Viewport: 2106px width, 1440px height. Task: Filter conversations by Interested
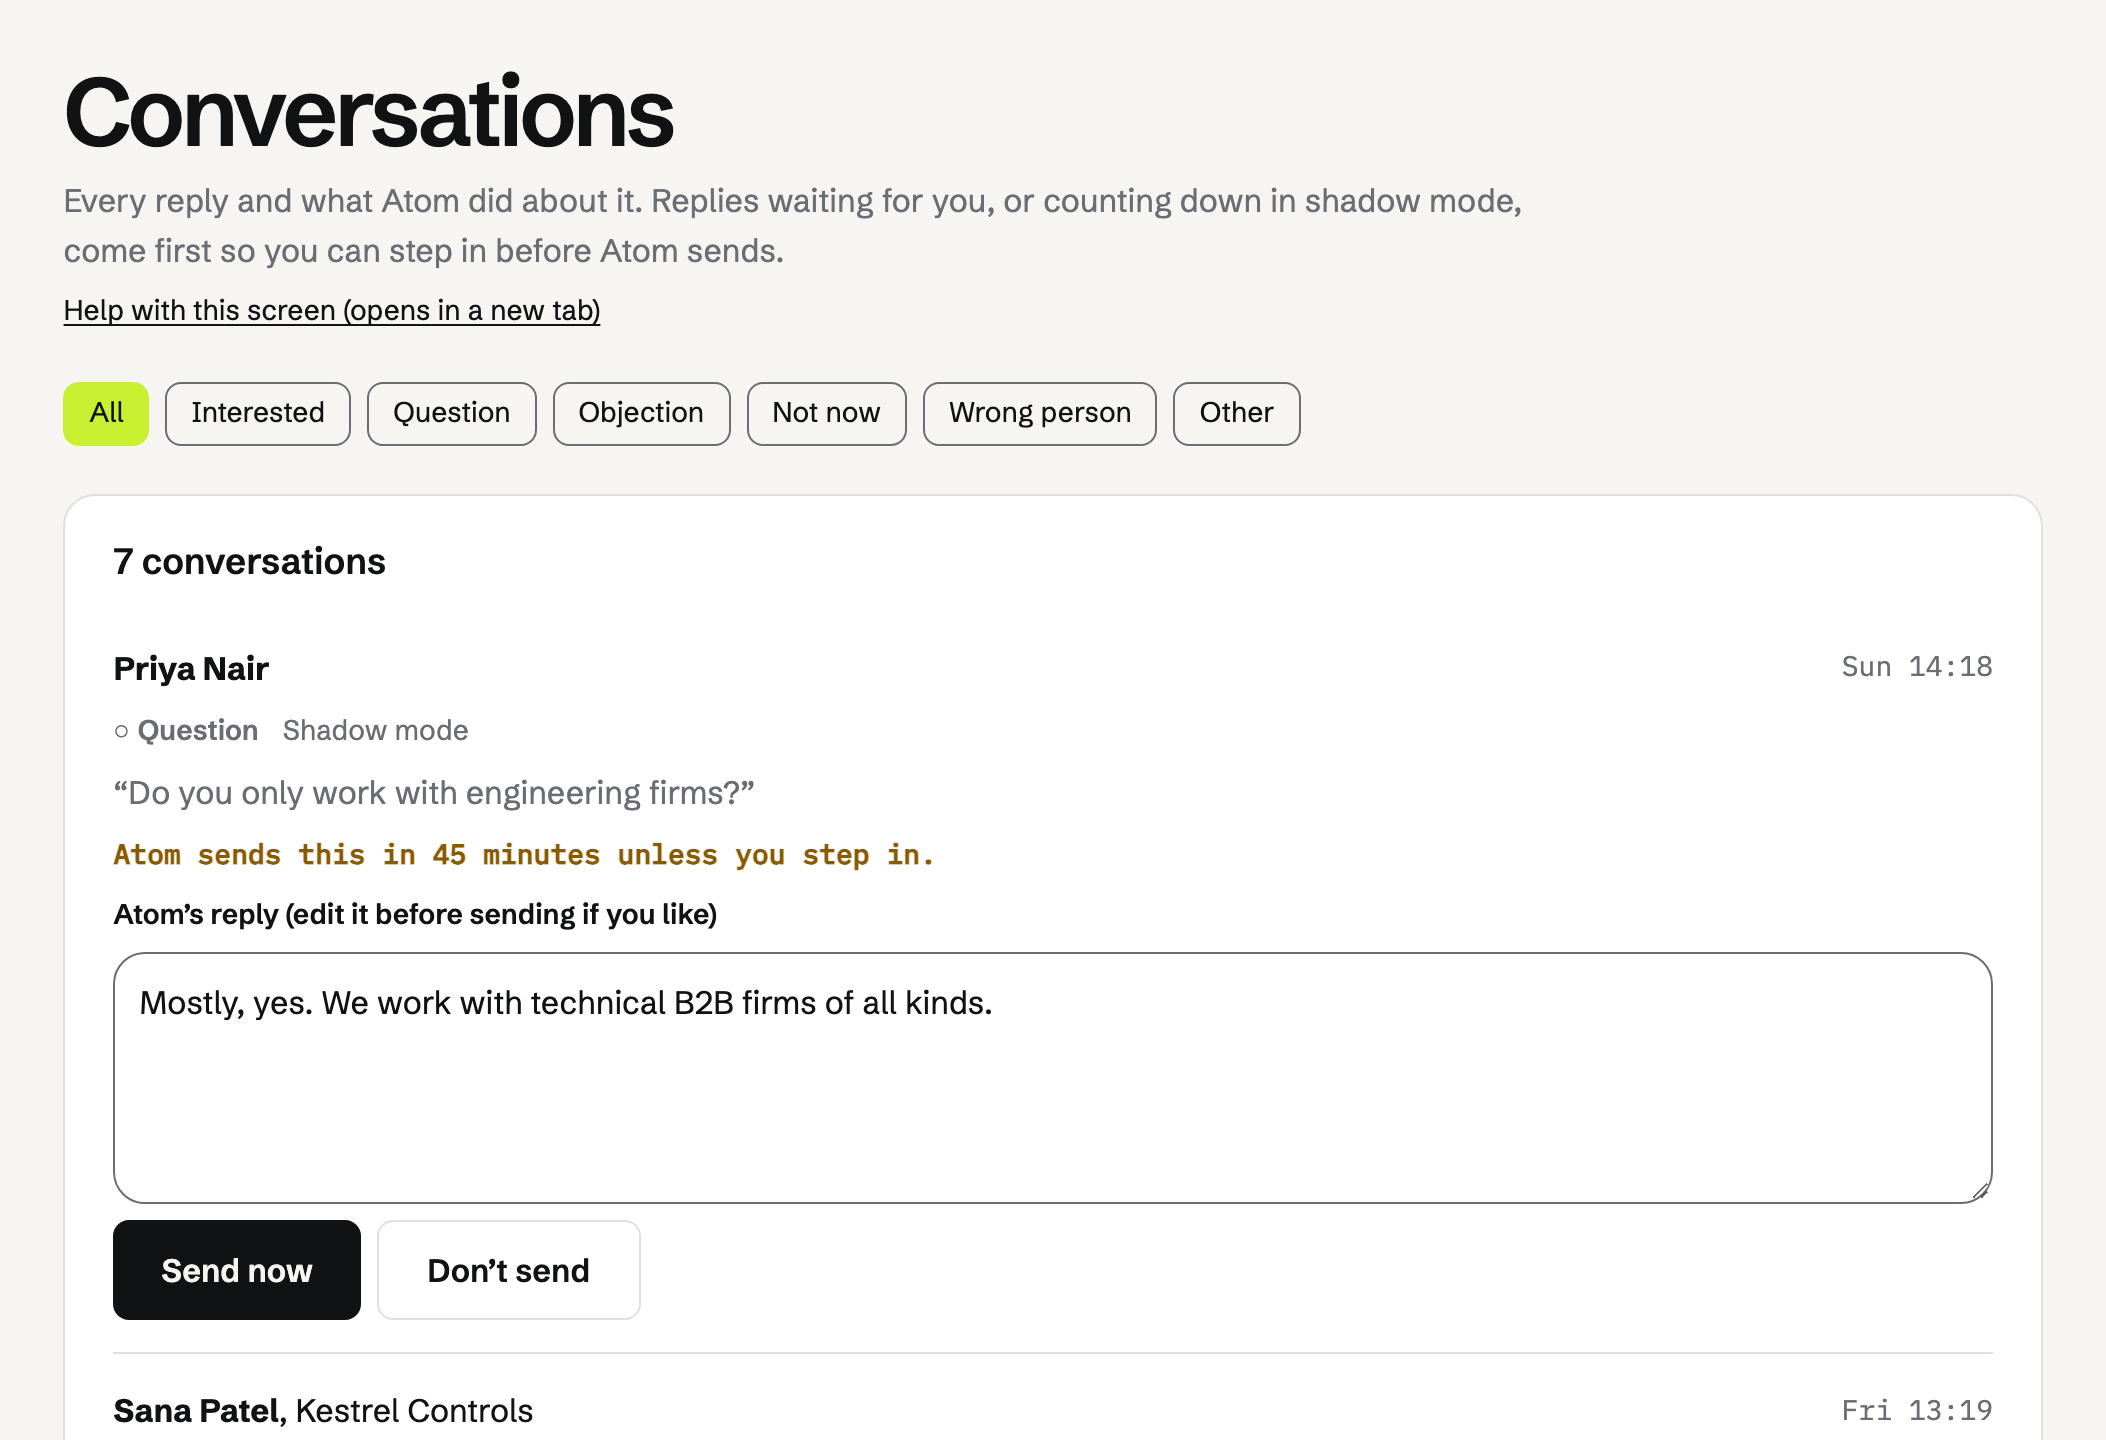point(258,413)
